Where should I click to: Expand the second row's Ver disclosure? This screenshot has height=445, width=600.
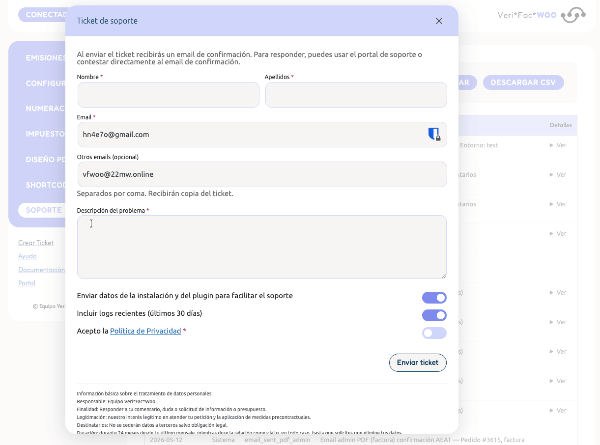pyautogui.click(x=558, y=175)
